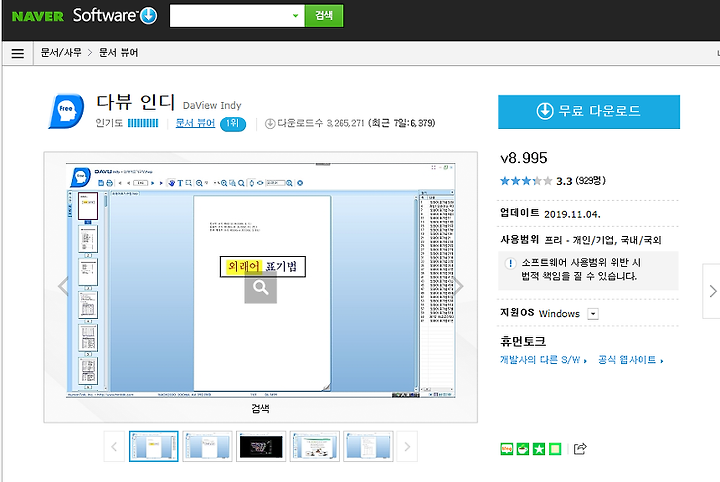This screenshot has height=482, width=720.
Task: Show next screenshot with right arrow on preview
Action: click(458, 286)
